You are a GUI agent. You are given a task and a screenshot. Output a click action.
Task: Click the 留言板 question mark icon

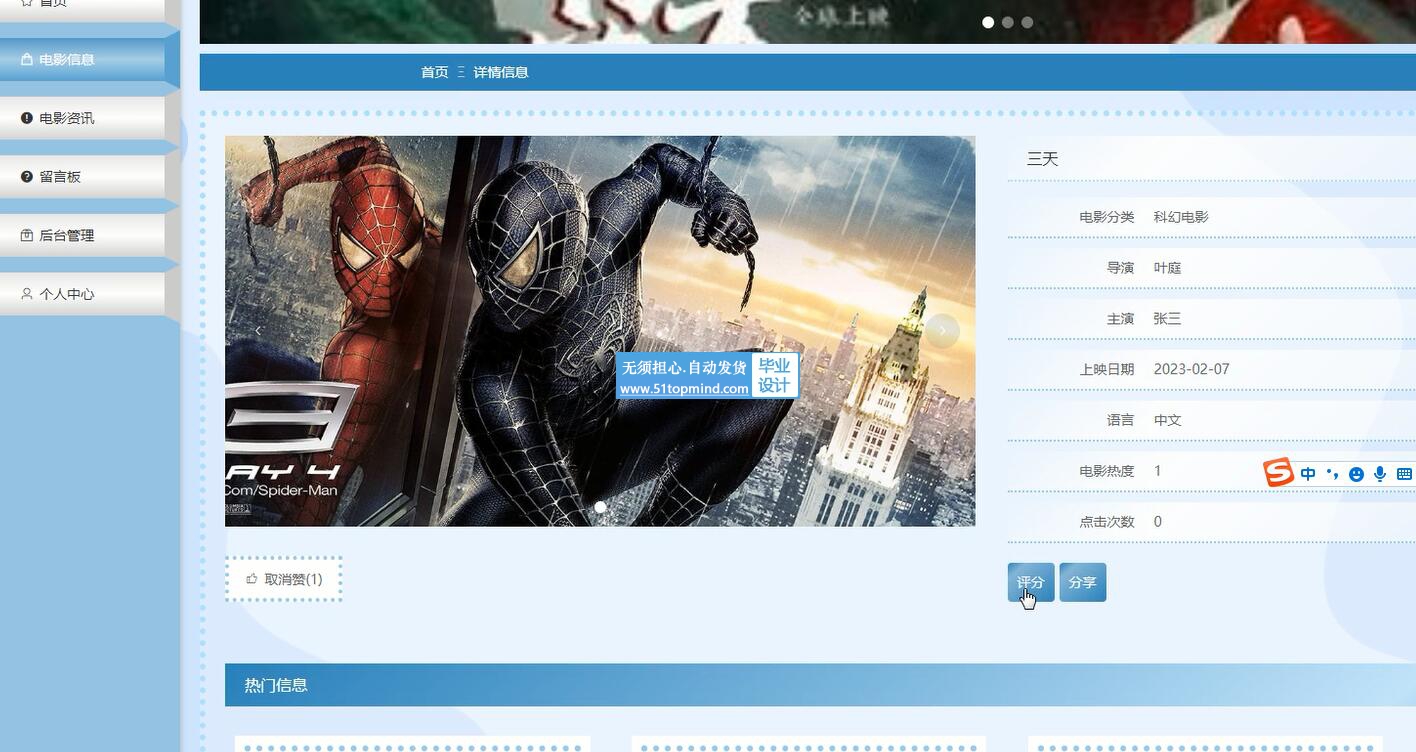(27, 177)
